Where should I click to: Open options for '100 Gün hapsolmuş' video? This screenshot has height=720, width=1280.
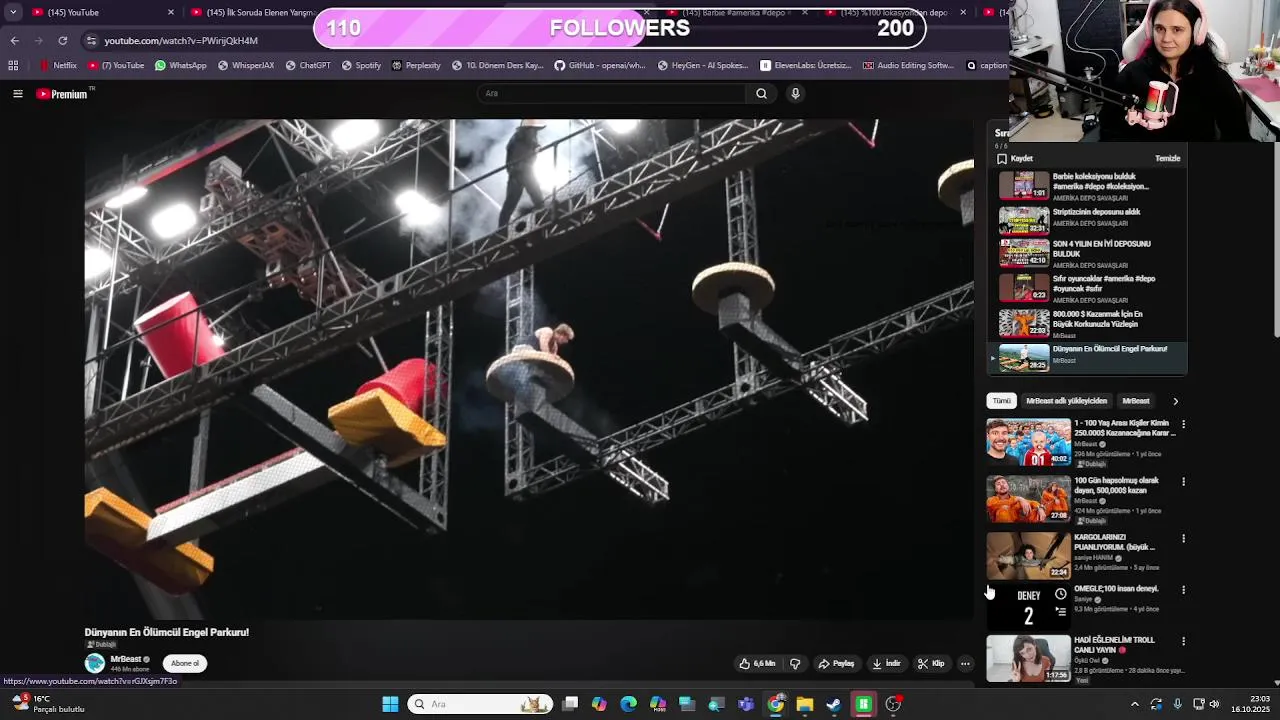pos(1184,481)
